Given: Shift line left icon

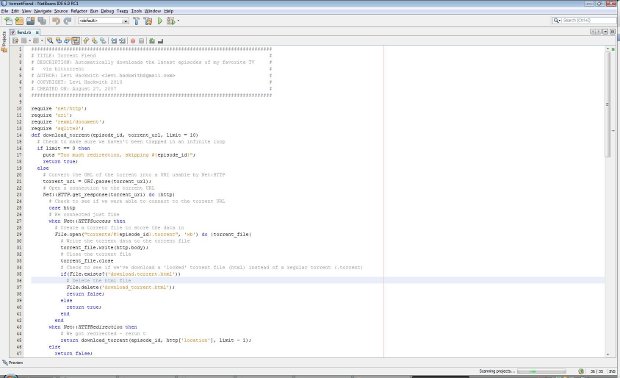Looking at the screenshot, I should click(x=114, y=41).
